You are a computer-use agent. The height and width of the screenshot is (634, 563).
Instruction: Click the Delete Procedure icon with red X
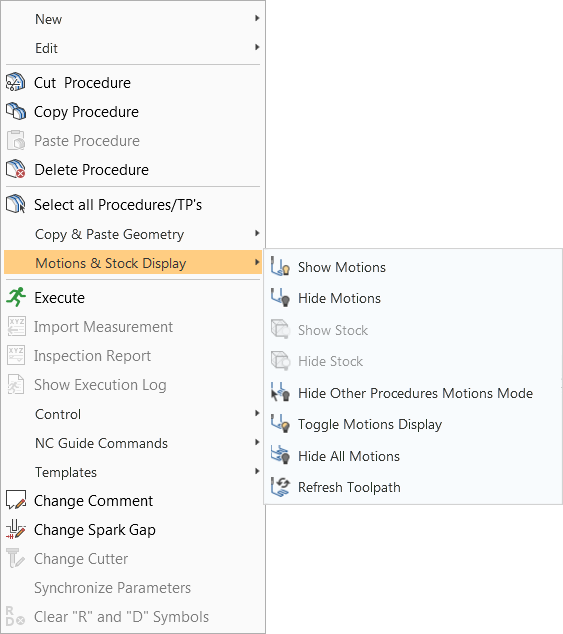[x=16, y=169]
